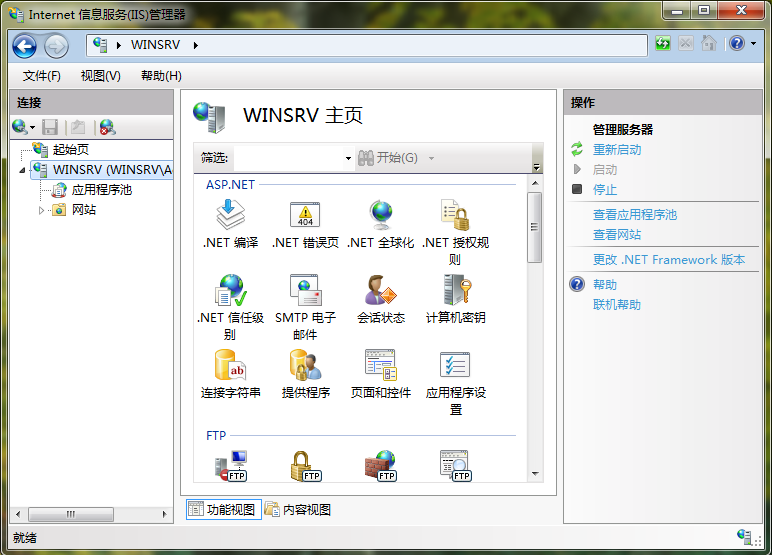Open the 文件(F) menu
Screen dimensions: 772x555
point(41,76)
